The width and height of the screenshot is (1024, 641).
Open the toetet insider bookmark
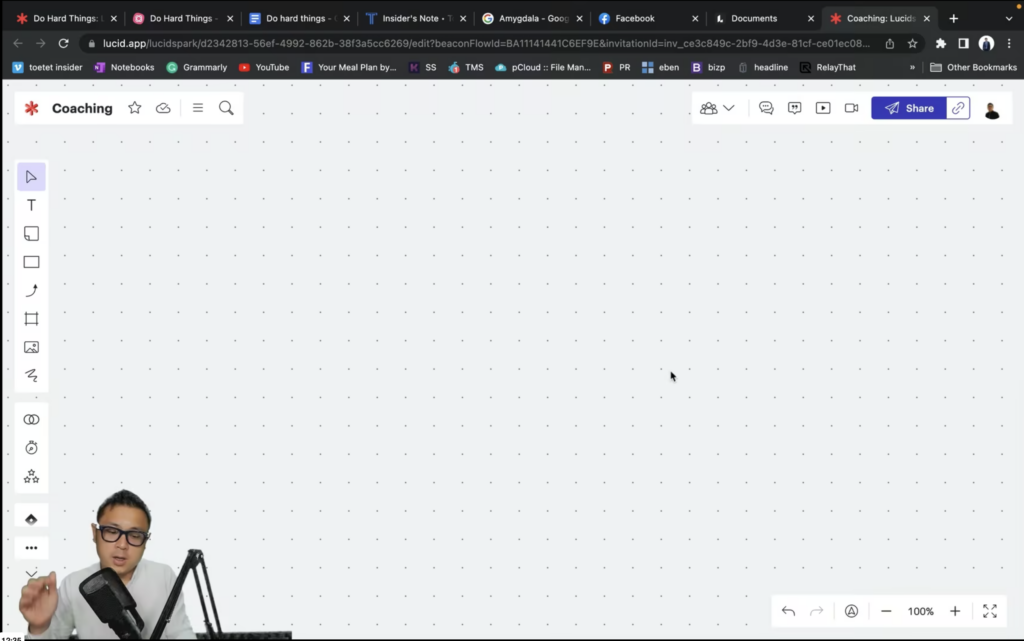[x=47, y=67]
